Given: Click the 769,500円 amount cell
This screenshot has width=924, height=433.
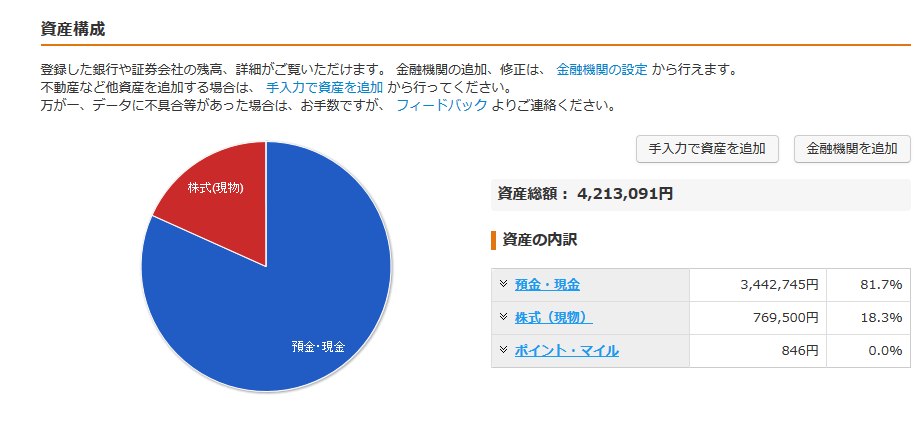Looking at the screenshot, I should click(758, 318).
